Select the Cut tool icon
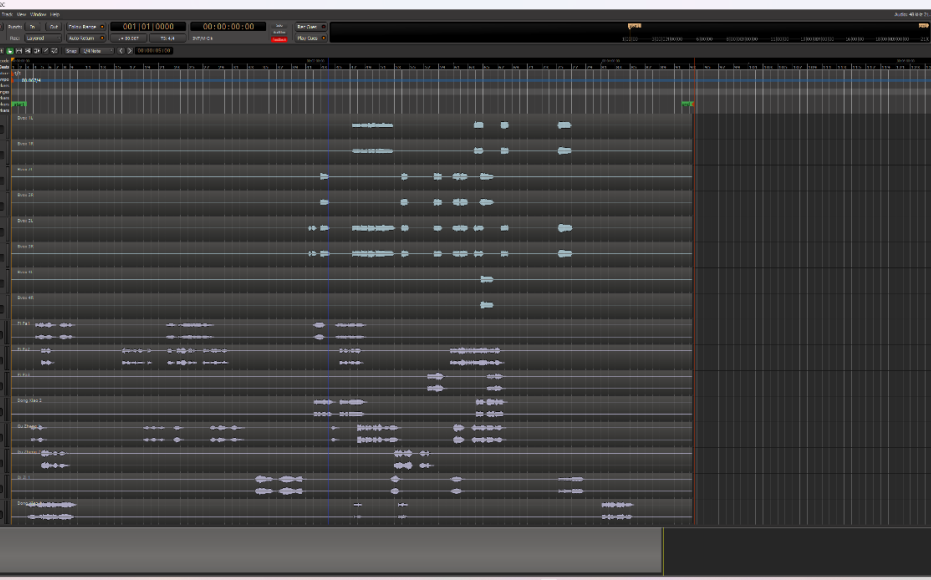Image resolution: width=931 pixels, height=580 pixels. click(28, 50)
